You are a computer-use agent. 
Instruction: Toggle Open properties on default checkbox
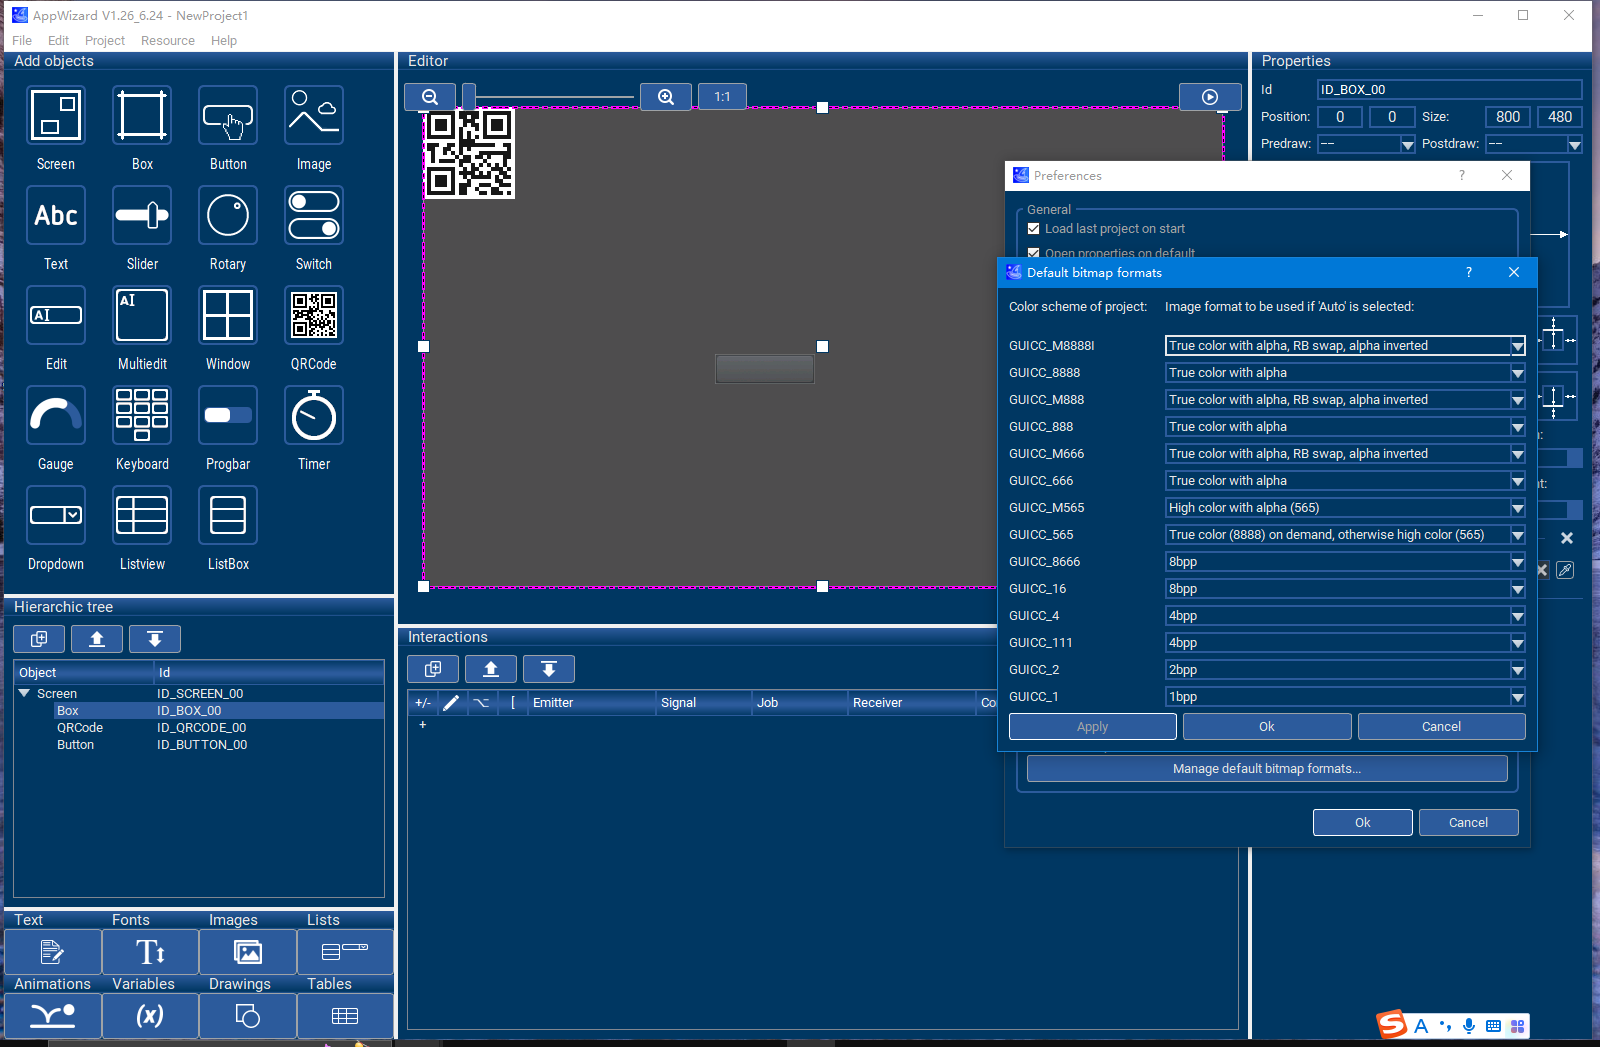pos(1034,253)
